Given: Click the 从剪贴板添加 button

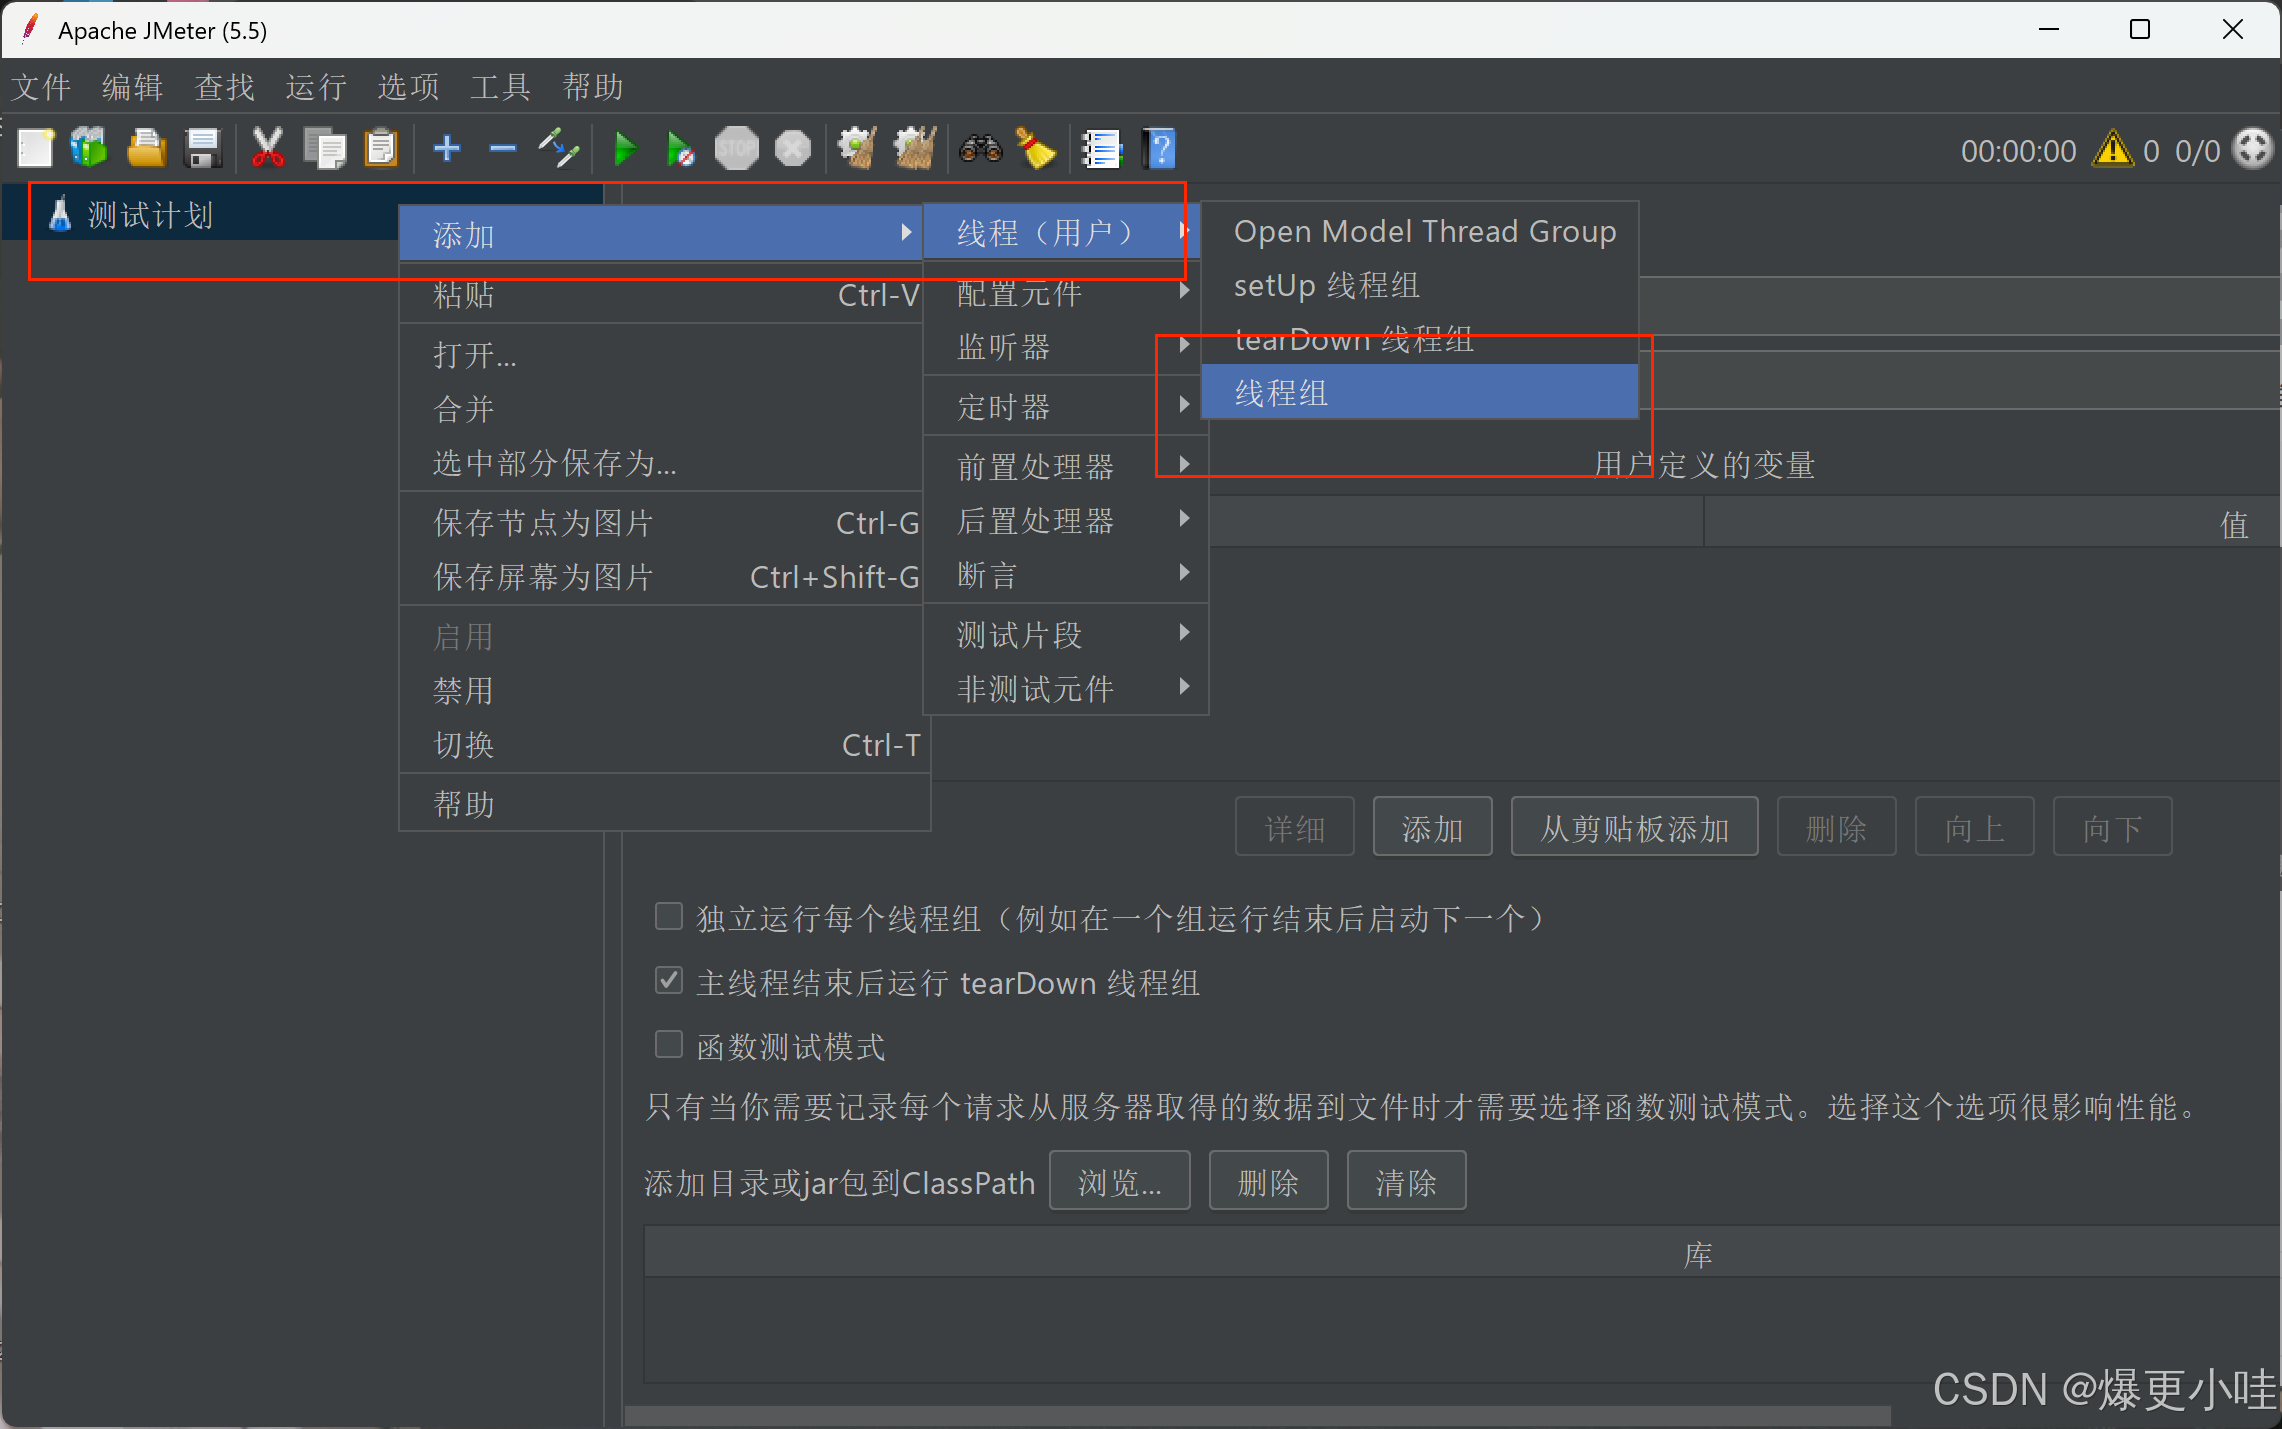Looking at the screenshot, I should 1634,828.
